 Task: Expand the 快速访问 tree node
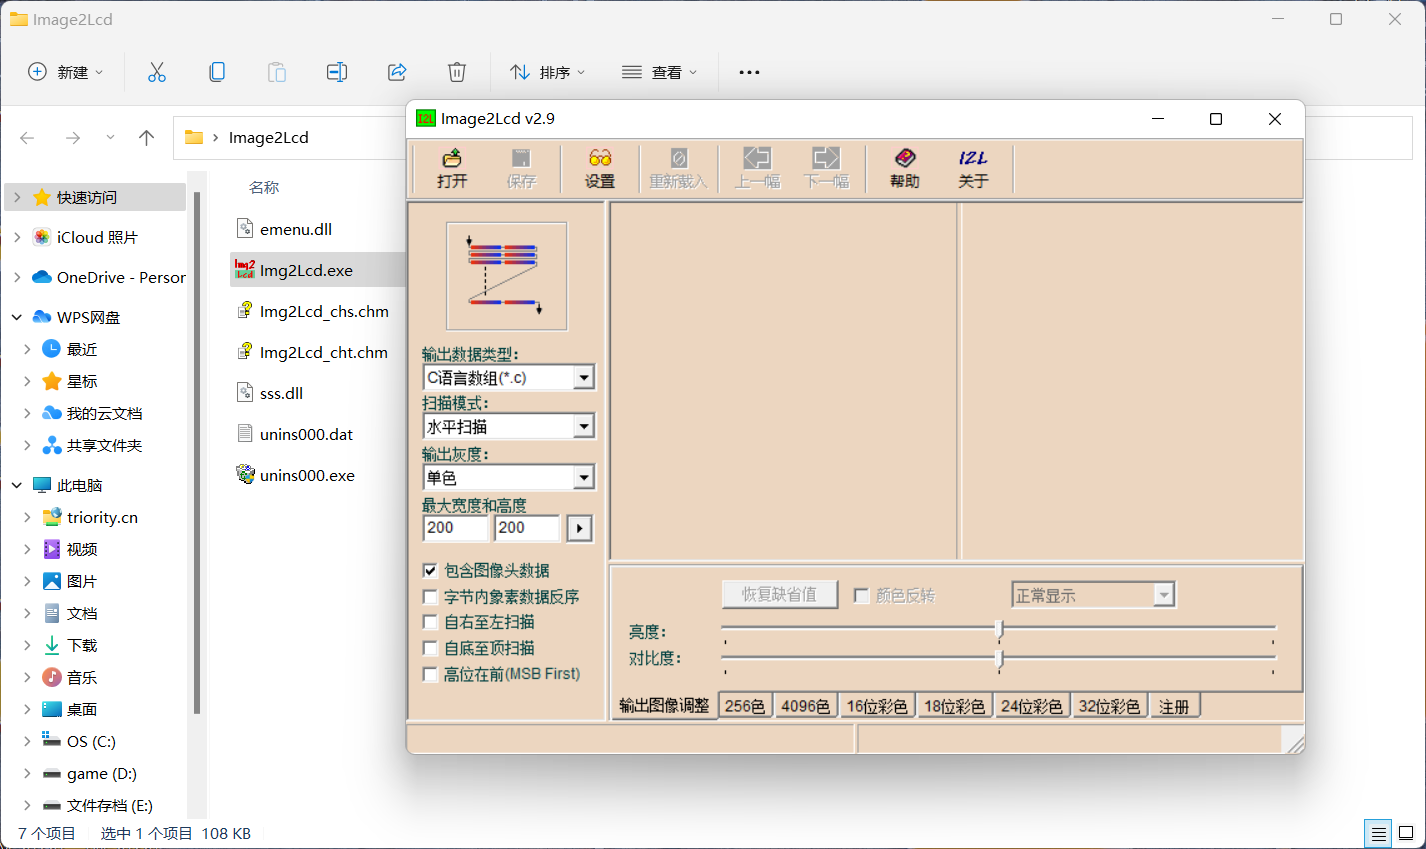[x=17, y=197]
